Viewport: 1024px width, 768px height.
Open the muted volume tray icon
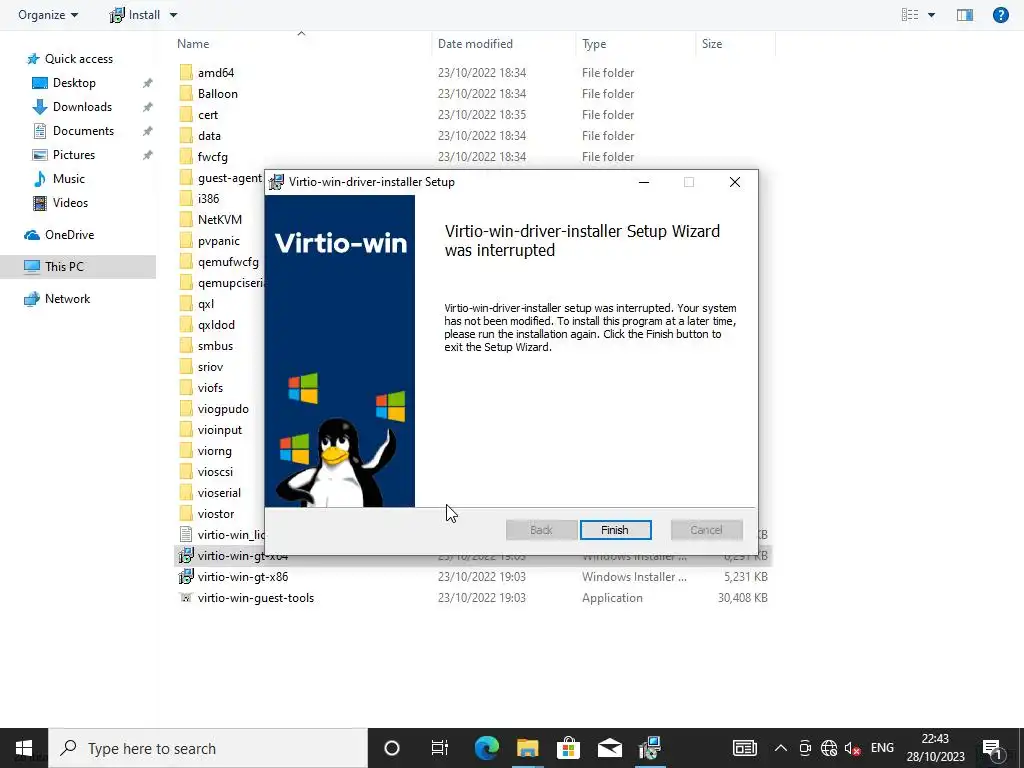coord(852,748)
